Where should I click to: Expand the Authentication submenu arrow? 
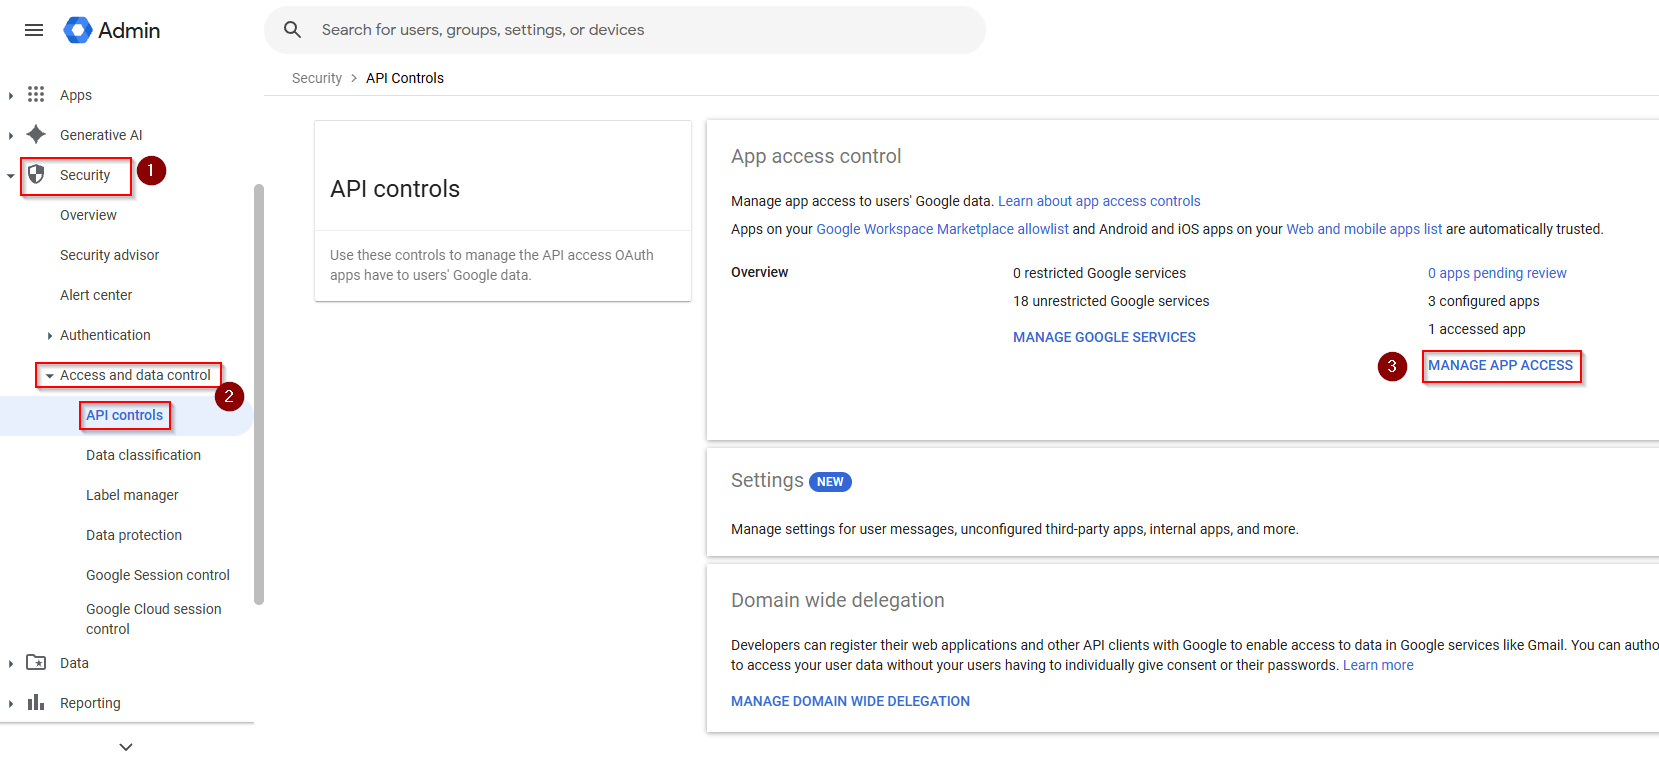coord(49,336)
